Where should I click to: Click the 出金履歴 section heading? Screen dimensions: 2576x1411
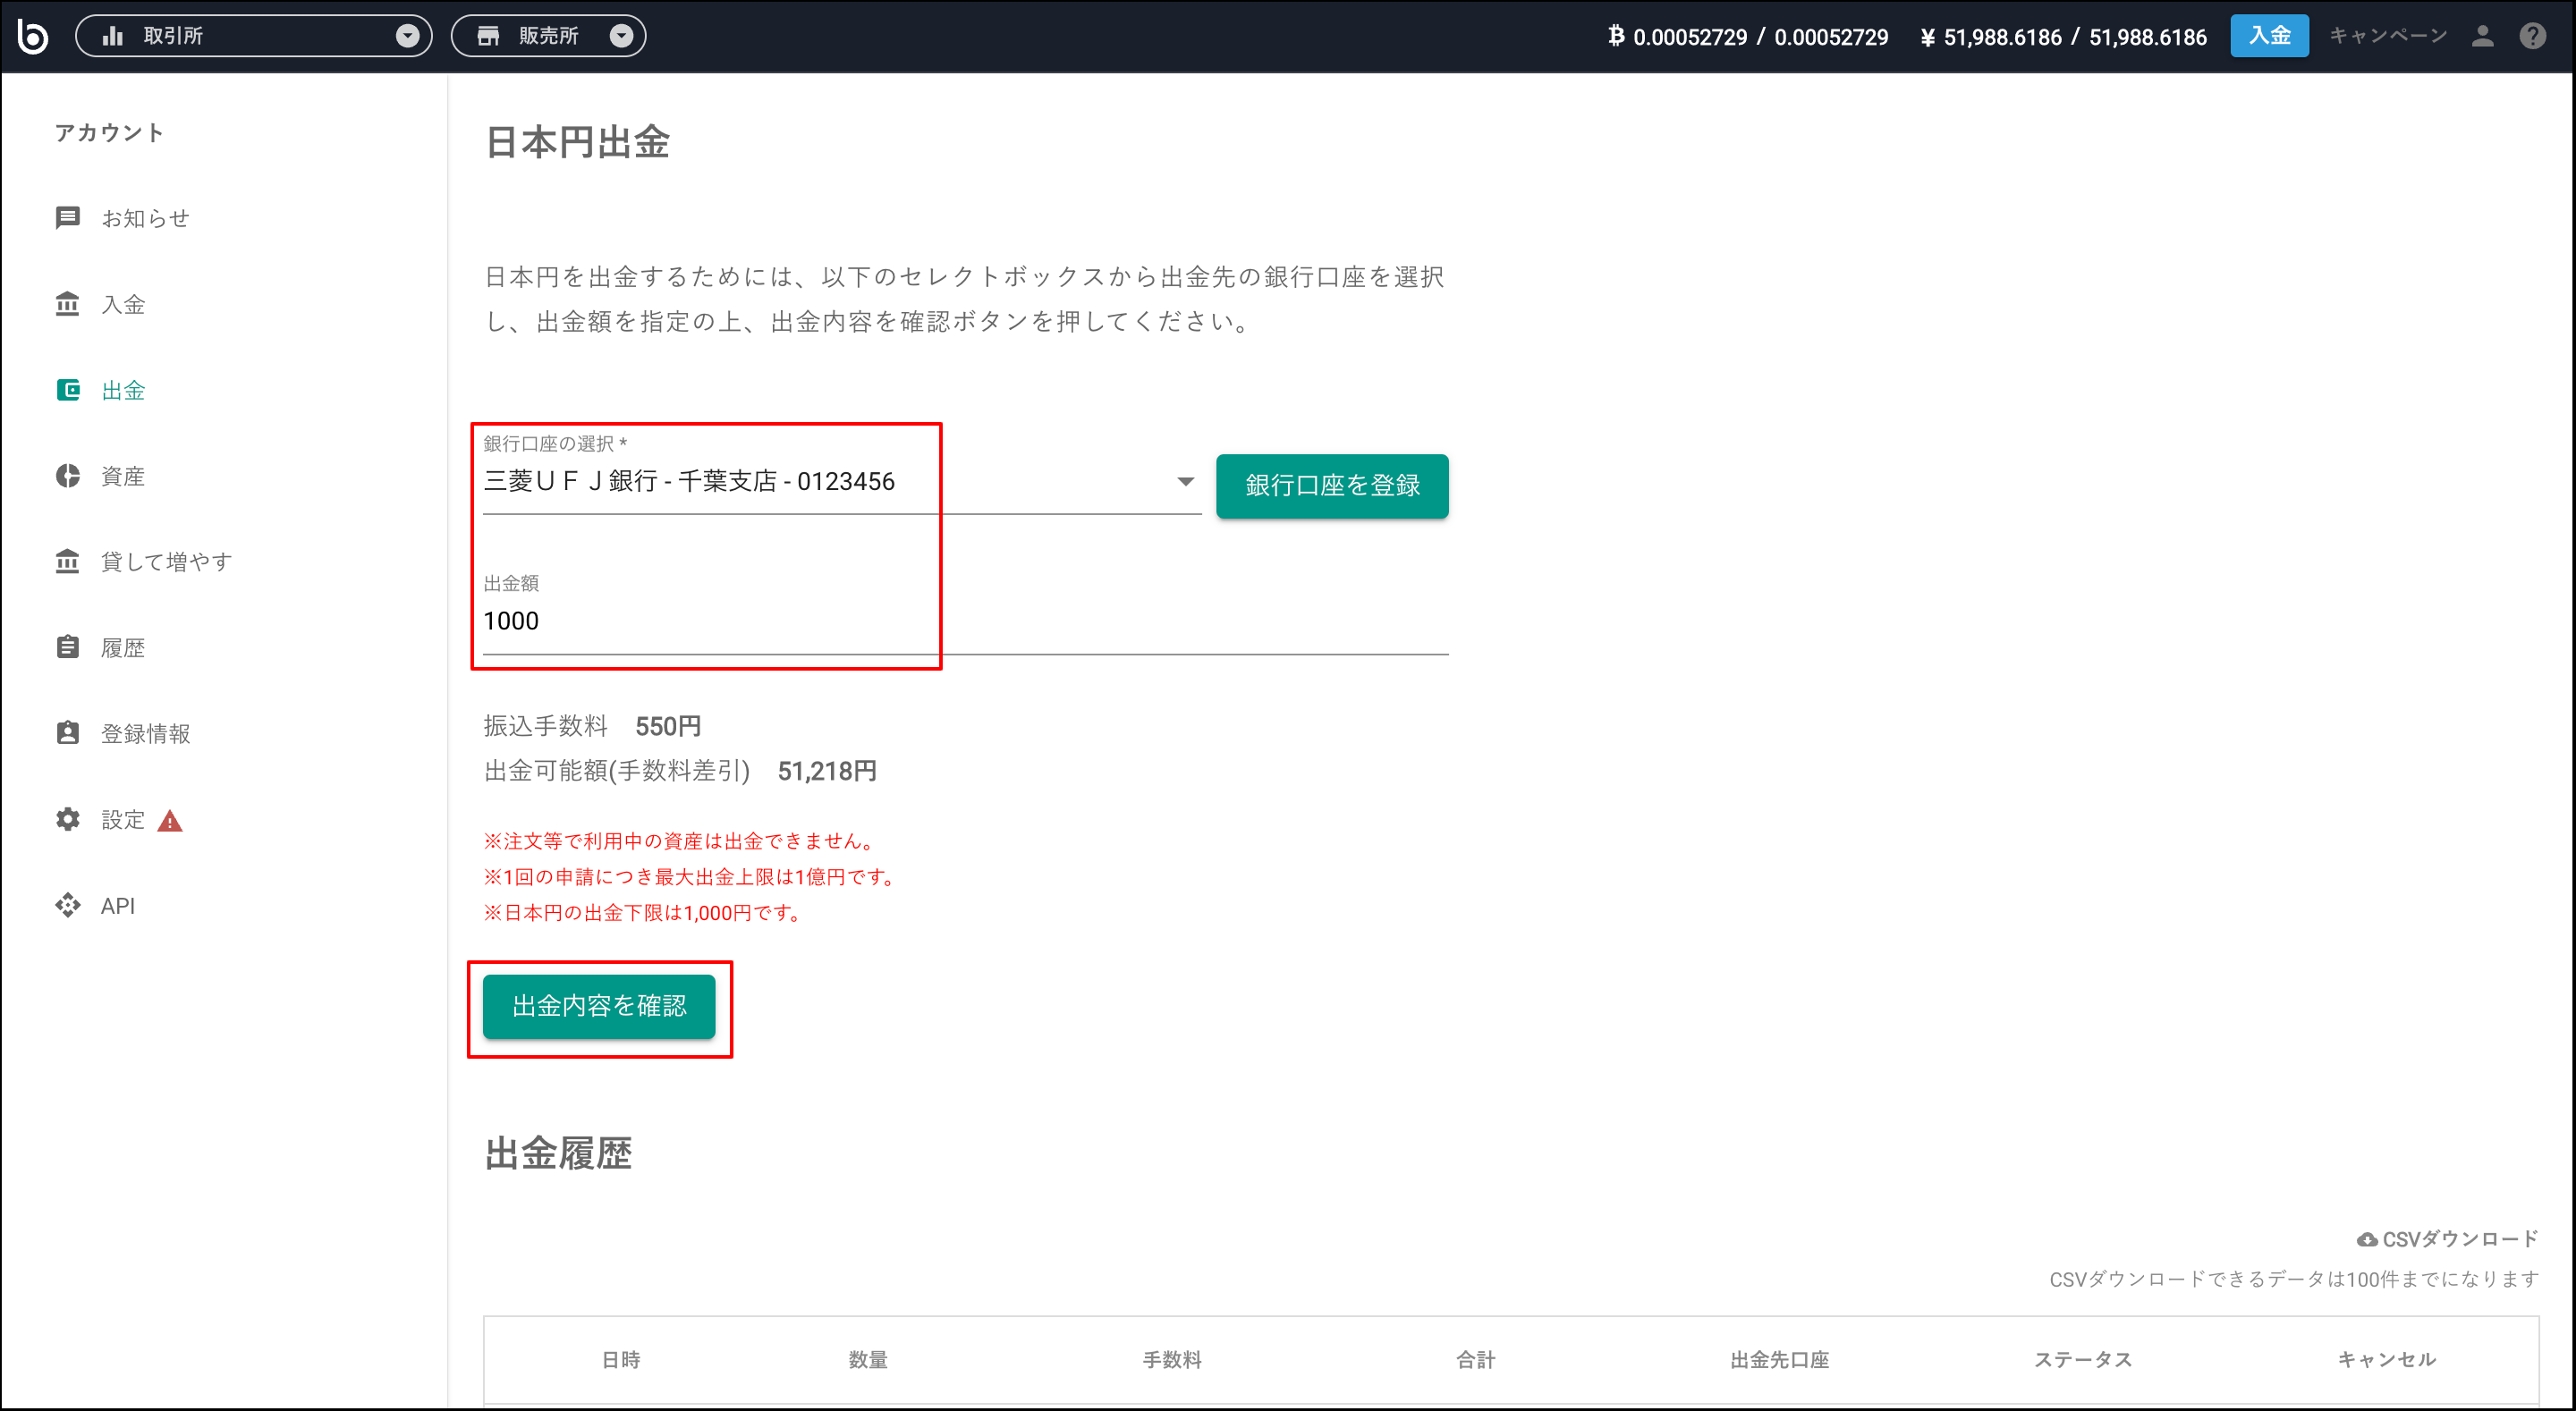(558, 1153)
